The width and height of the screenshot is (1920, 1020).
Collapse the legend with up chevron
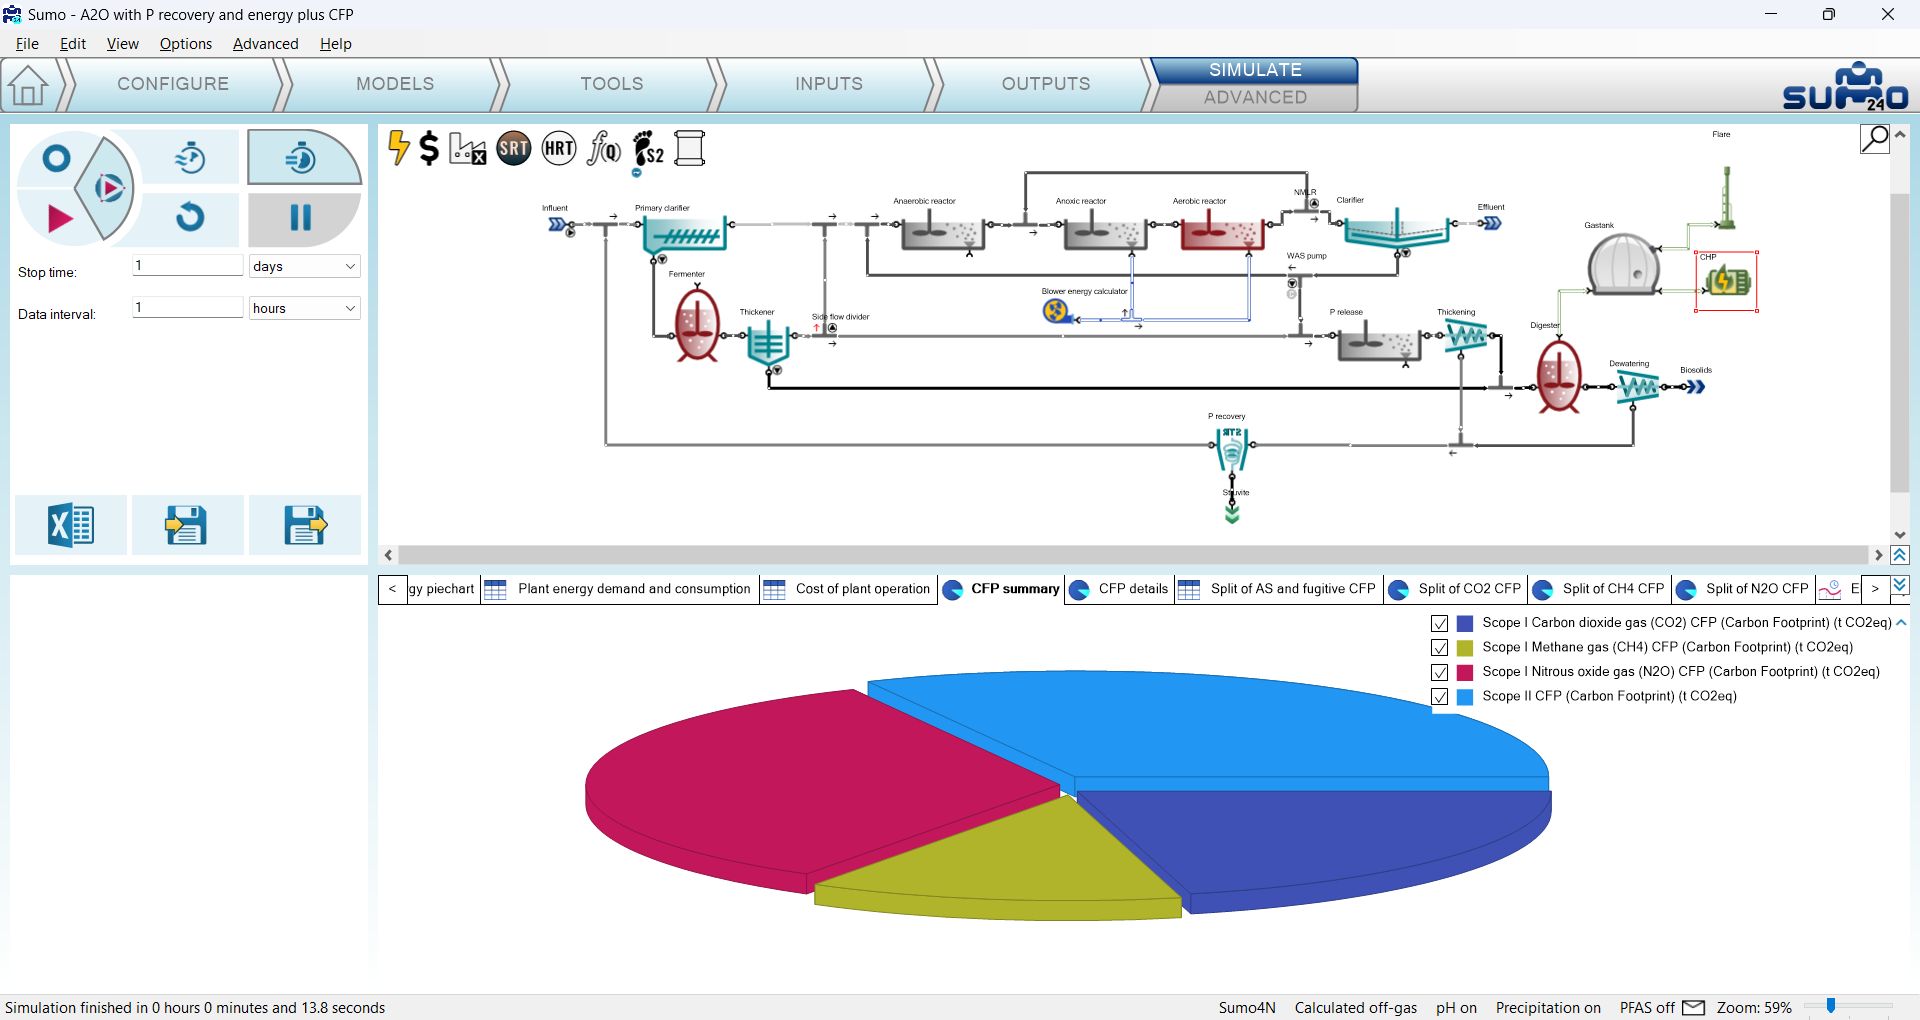(1901, 622)
